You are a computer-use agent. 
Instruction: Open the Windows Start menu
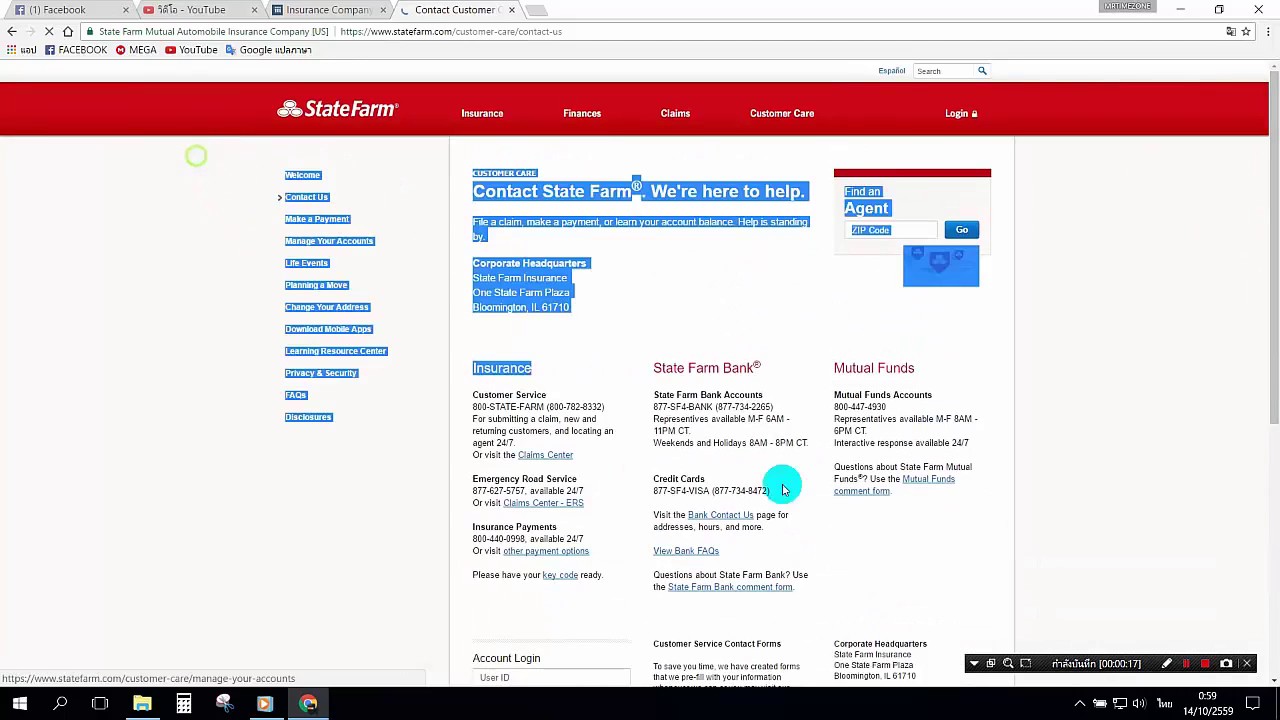[19, 704]
